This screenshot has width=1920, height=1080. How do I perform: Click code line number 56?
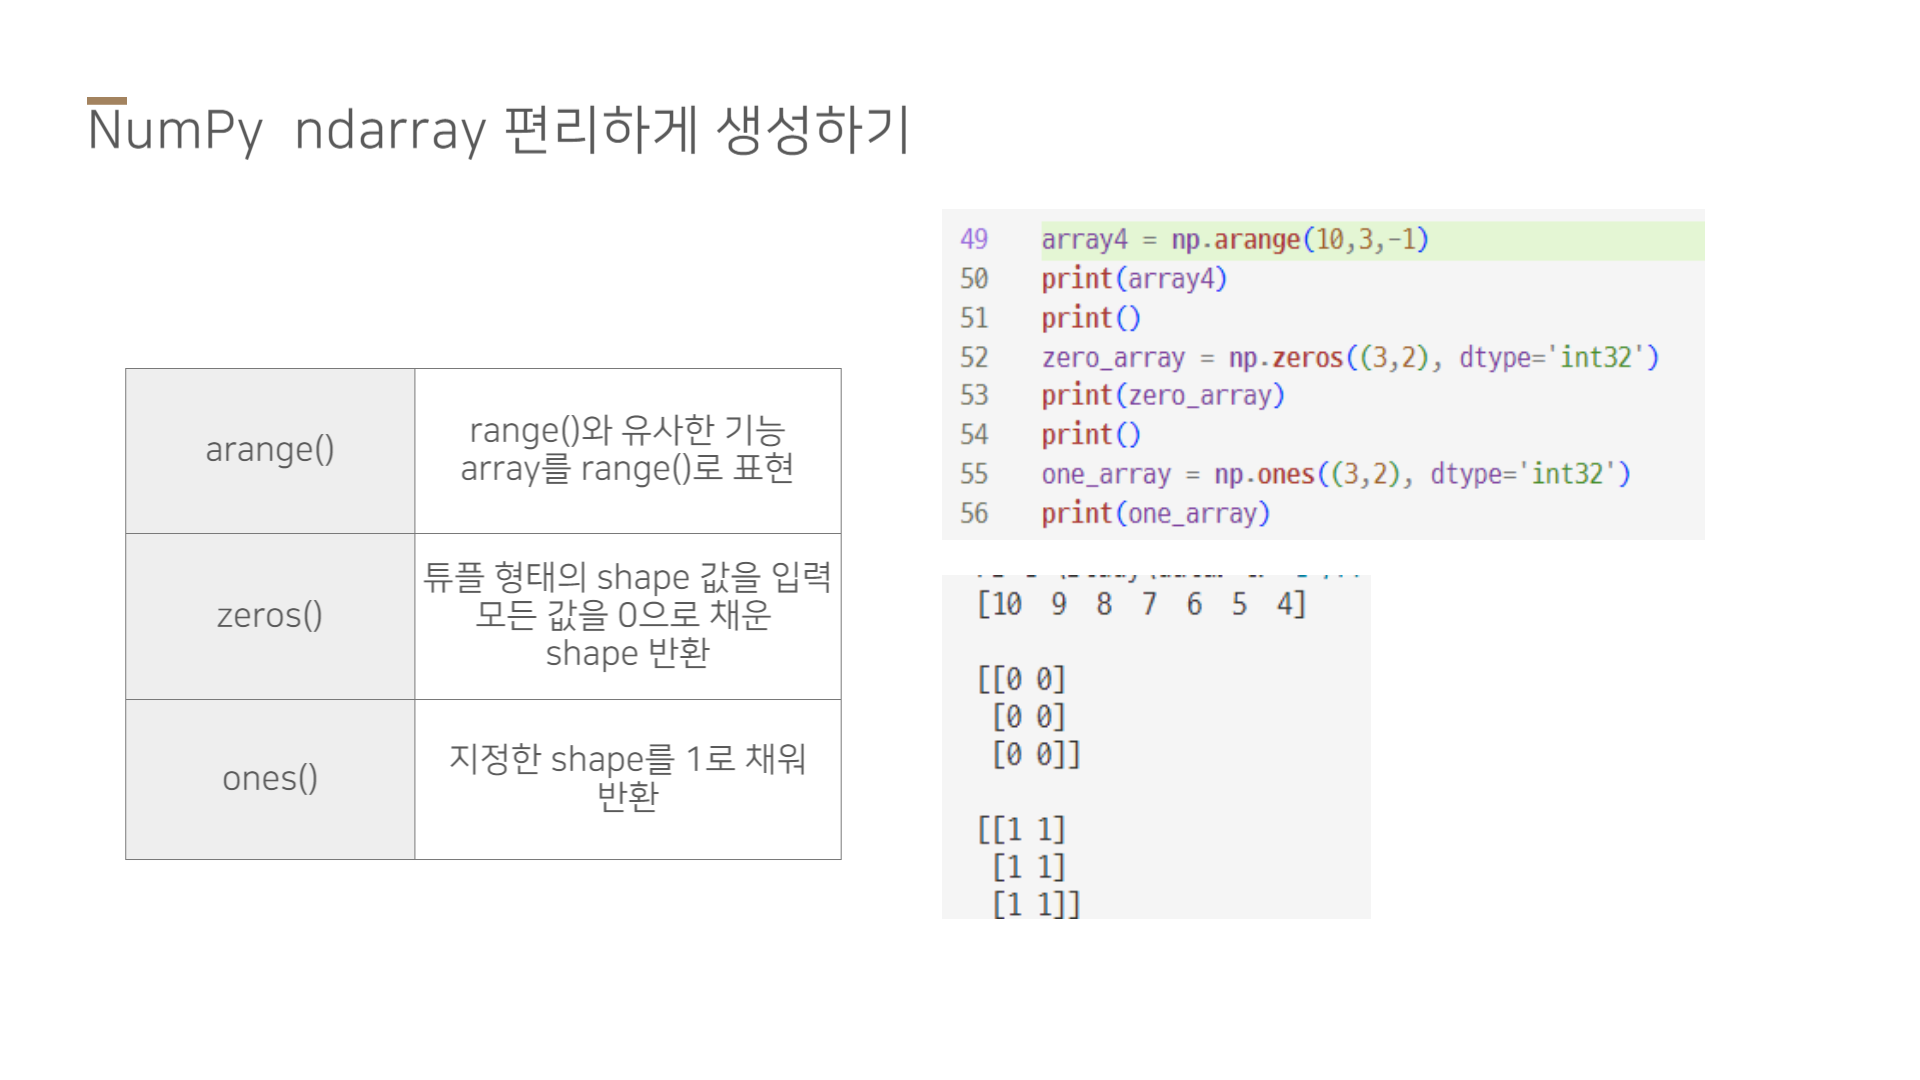pyautogui.click(x=973, y=514)
